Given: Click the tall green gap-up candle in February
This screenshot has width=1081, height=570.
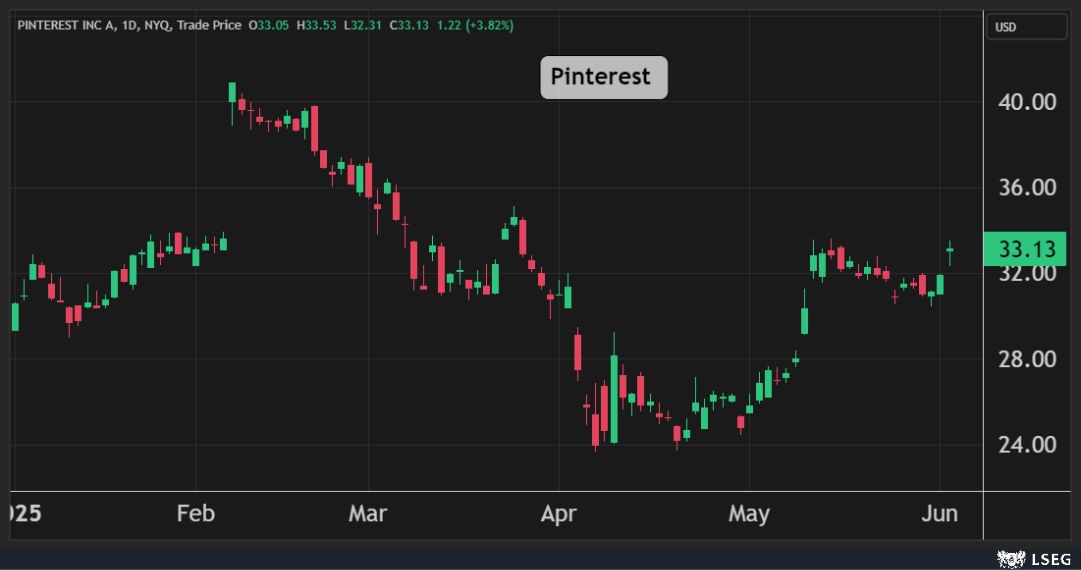Looking at the screenshot, I should click(232, 93).
